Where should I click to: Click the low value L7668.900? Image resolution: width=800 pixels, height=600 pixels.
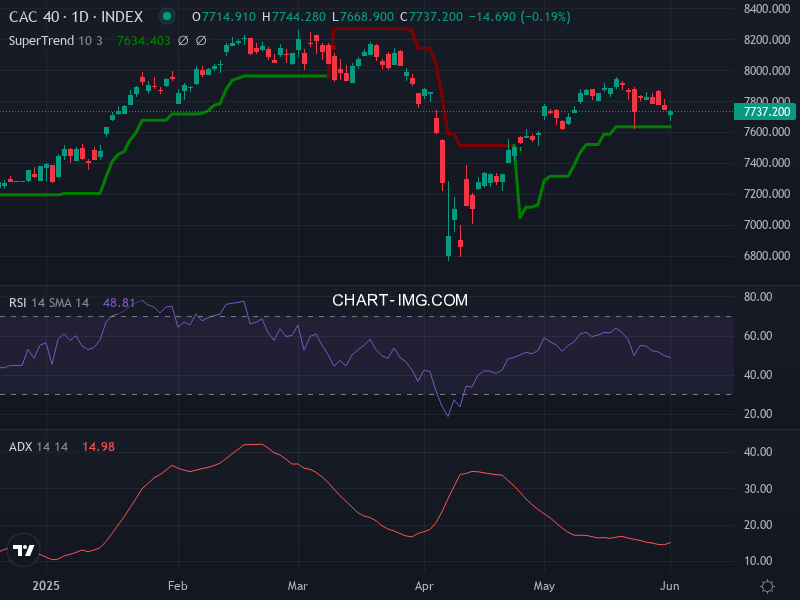(x=363, y=17)
